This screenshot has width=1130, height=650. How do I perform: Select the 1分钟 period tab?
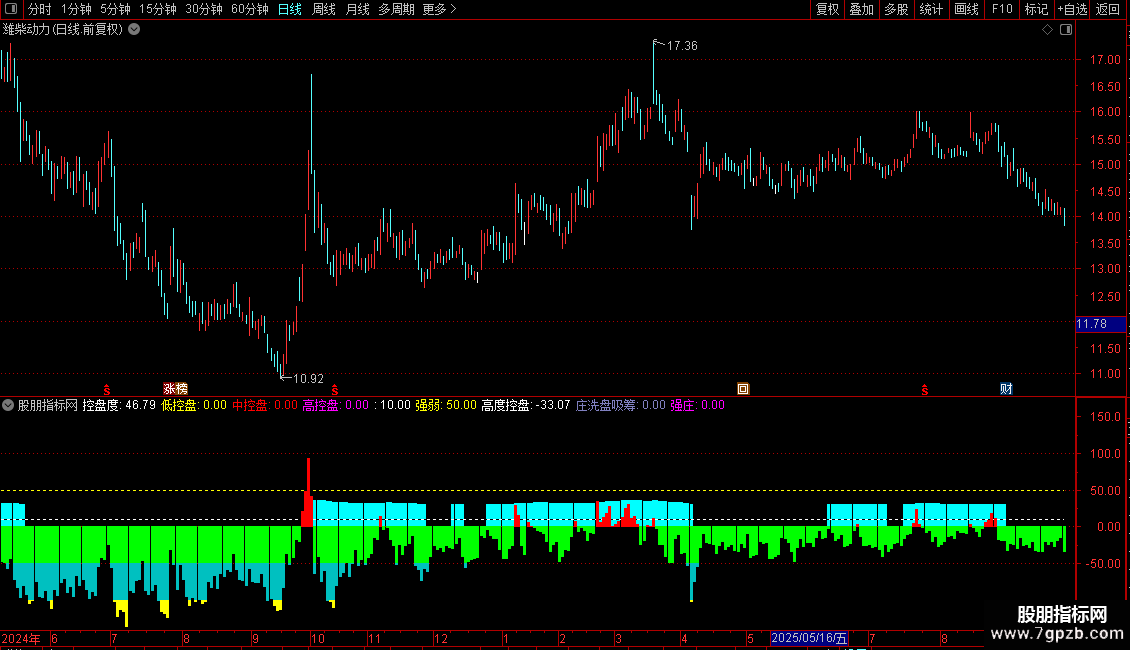coord(76,9)
